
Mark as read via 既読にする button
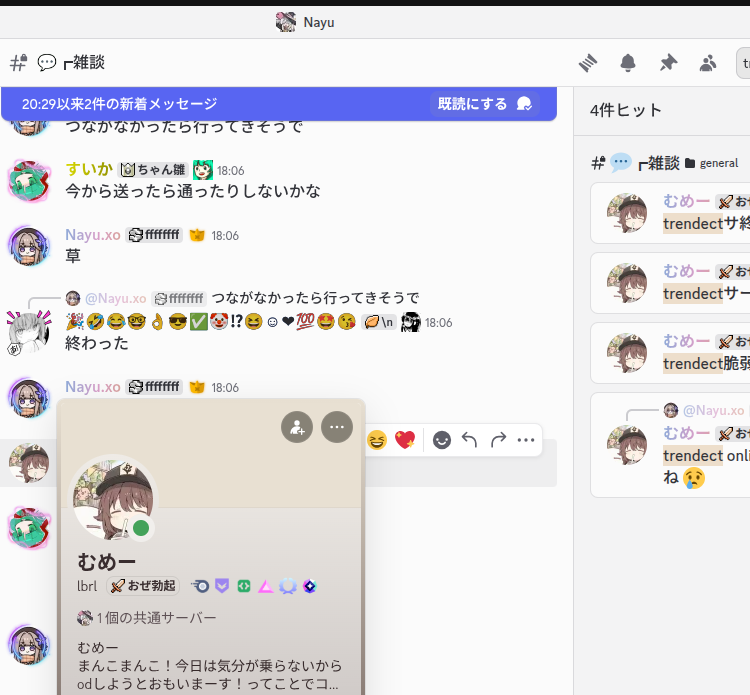click(x=485, y=104)
